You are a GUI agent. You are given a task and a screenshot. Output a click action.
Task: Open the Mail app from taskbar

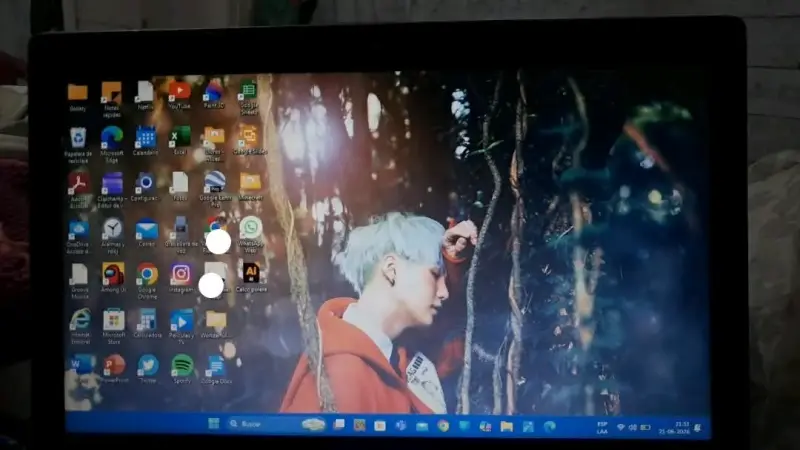(422, 426)
